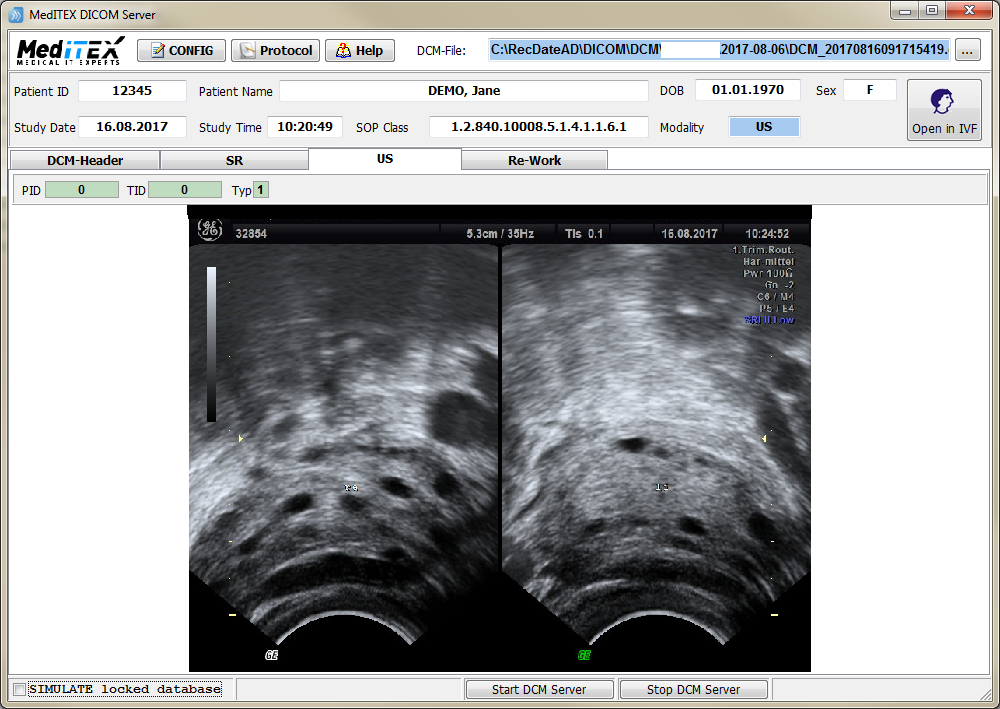Click the '5.3cm / 35Hz' text on ultrasound
The width and height of the screenshot is (1000, 709).
[500, 234]
